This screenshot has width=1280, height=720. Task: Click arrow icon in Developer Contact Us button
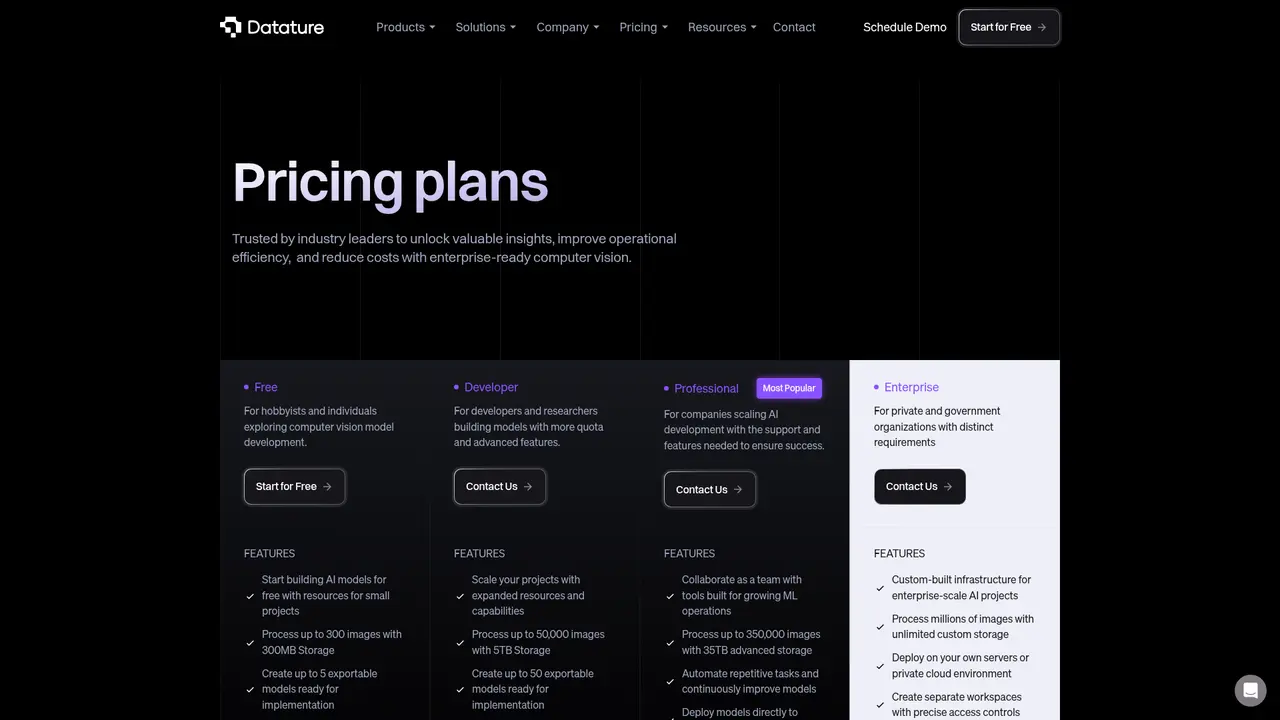(x=528, y=487)
